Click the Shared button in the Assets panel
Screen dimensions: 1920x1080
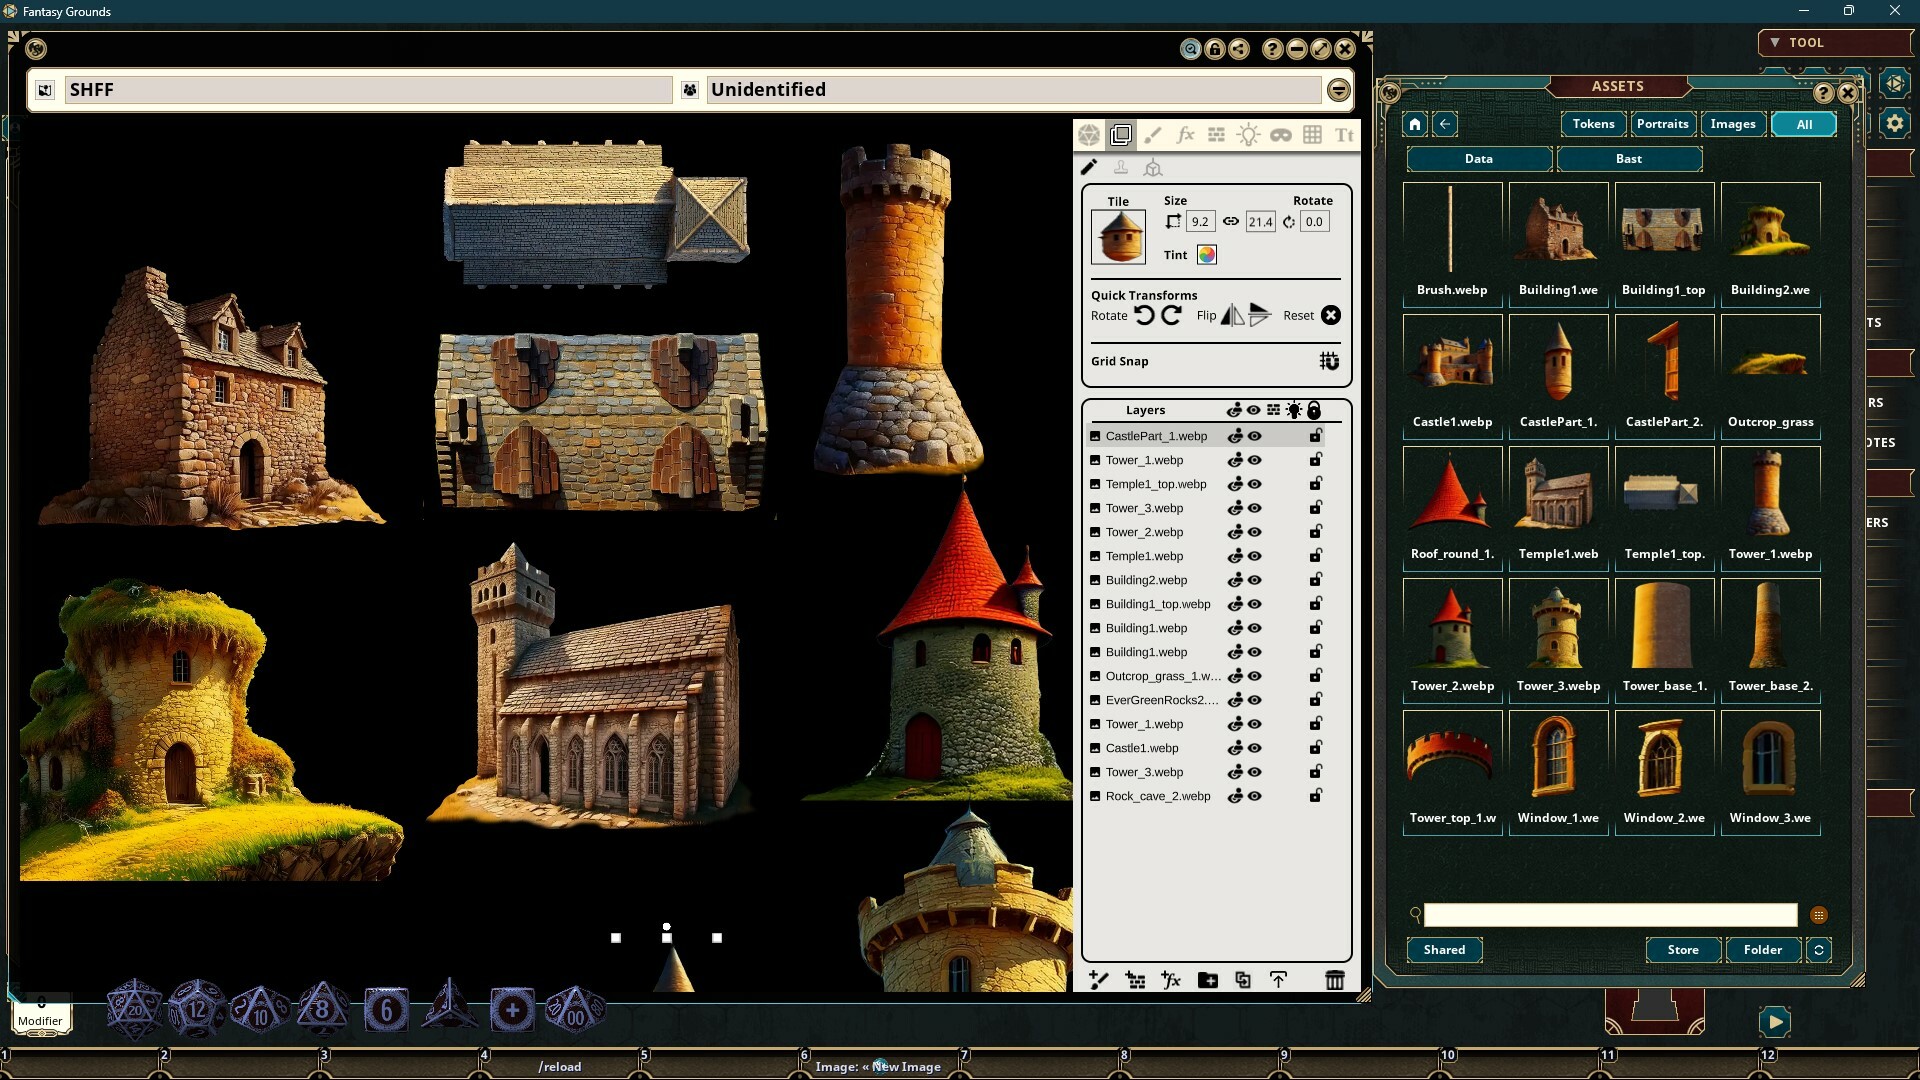click(x=1443, y=950)
